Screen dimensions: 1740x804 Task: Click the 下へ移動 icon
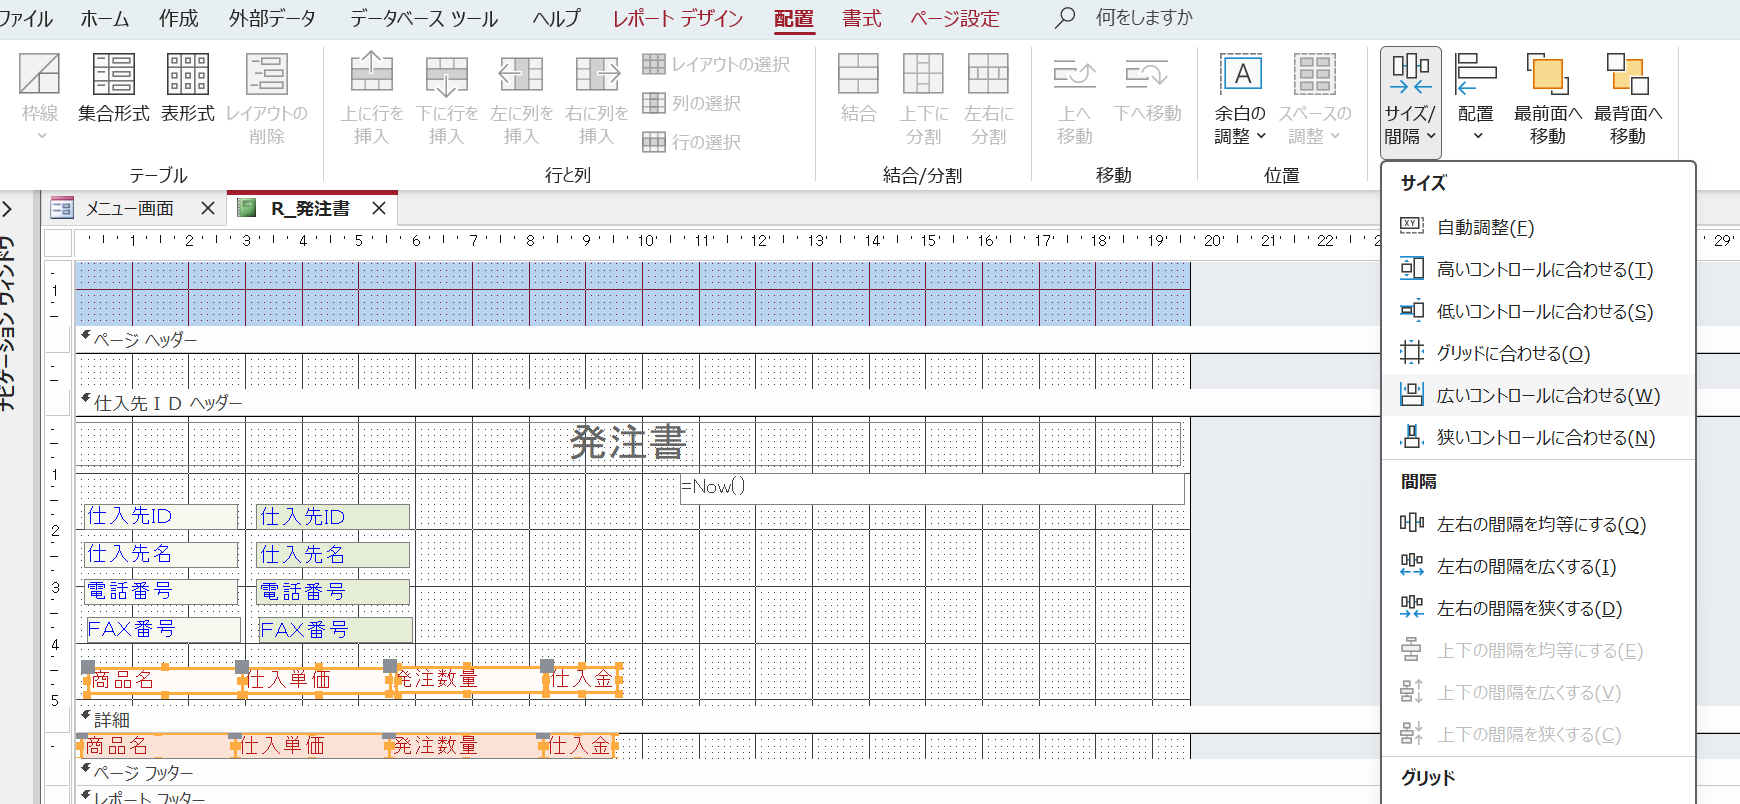point(1147,74)
